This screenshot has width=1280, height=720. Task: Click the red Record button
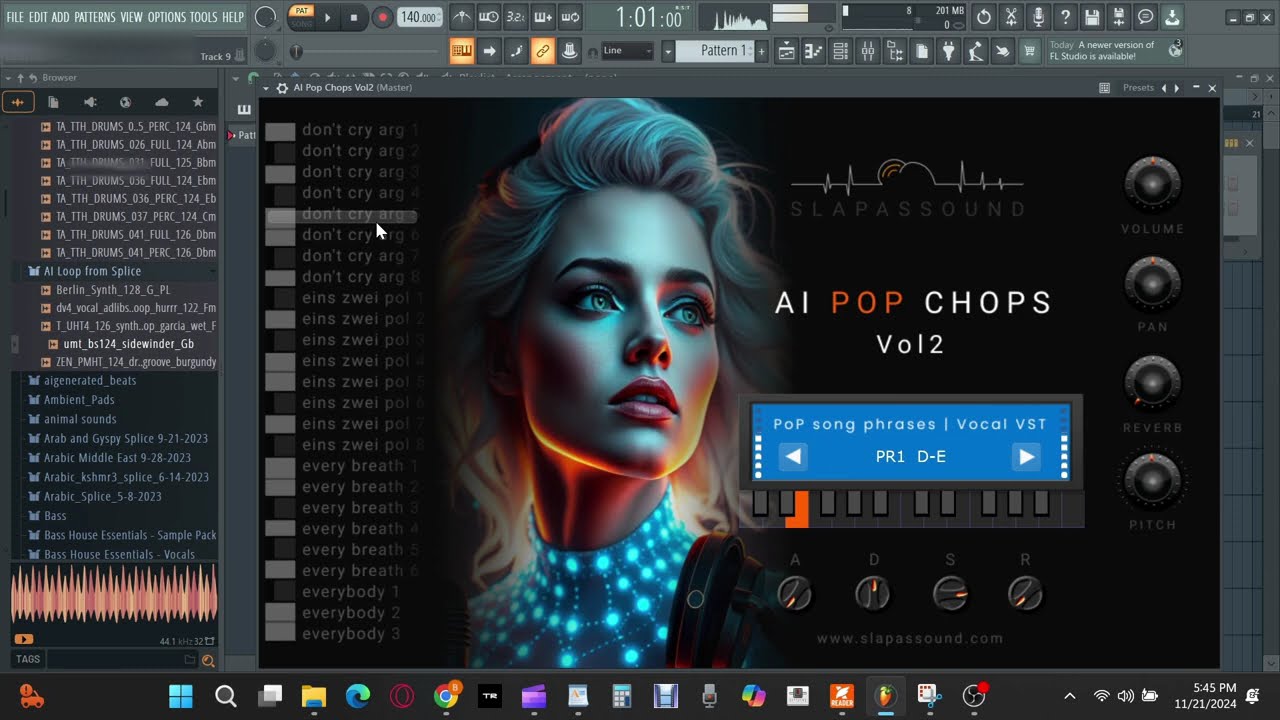point(382,17)
